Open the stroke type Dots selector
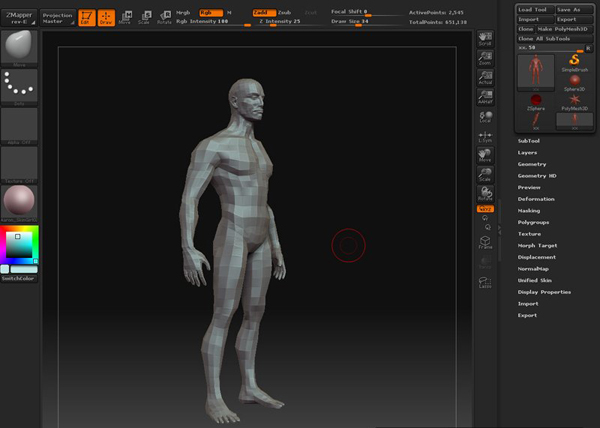Screen dimensions: 600x428 pyautogui.click(x=19, y=88)
